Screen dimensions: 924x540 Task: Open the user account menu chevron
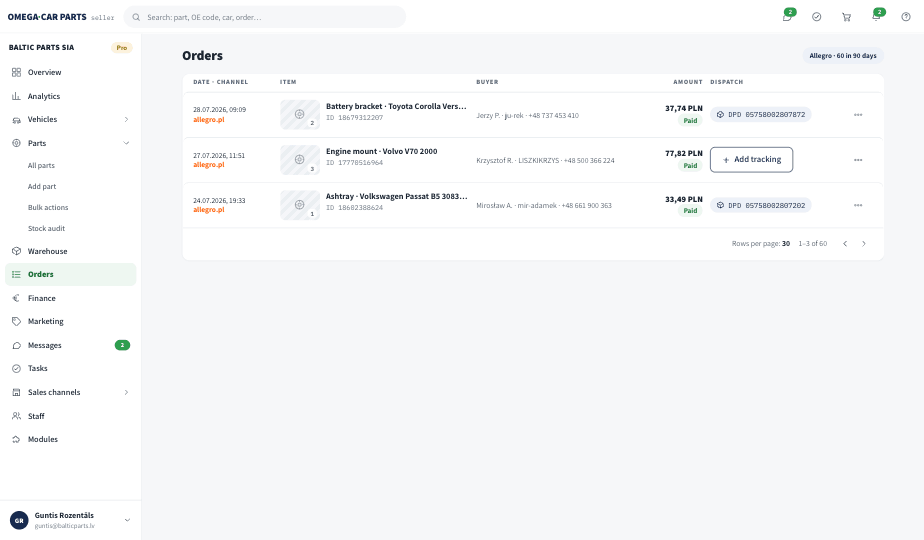[x=127, y=520]
